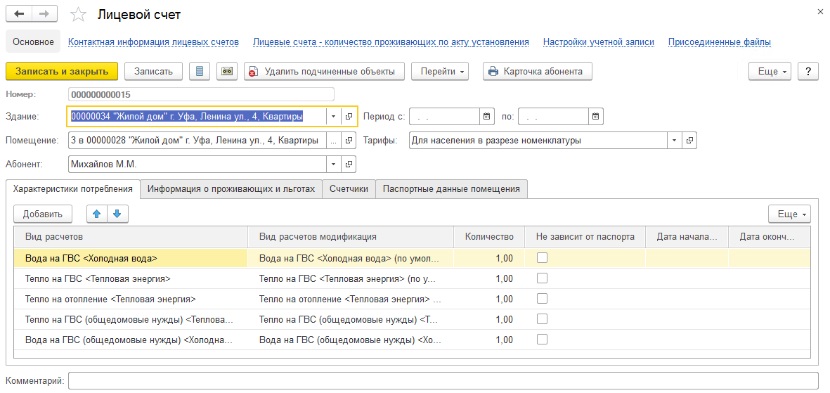Open the top toolbar Еще menu

coord(769,72)
